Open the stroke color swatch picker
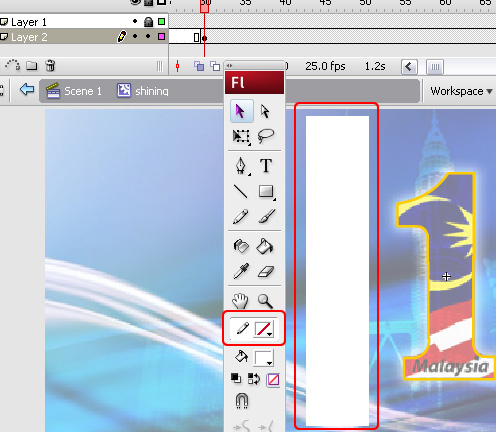 [x=264, y=329]
